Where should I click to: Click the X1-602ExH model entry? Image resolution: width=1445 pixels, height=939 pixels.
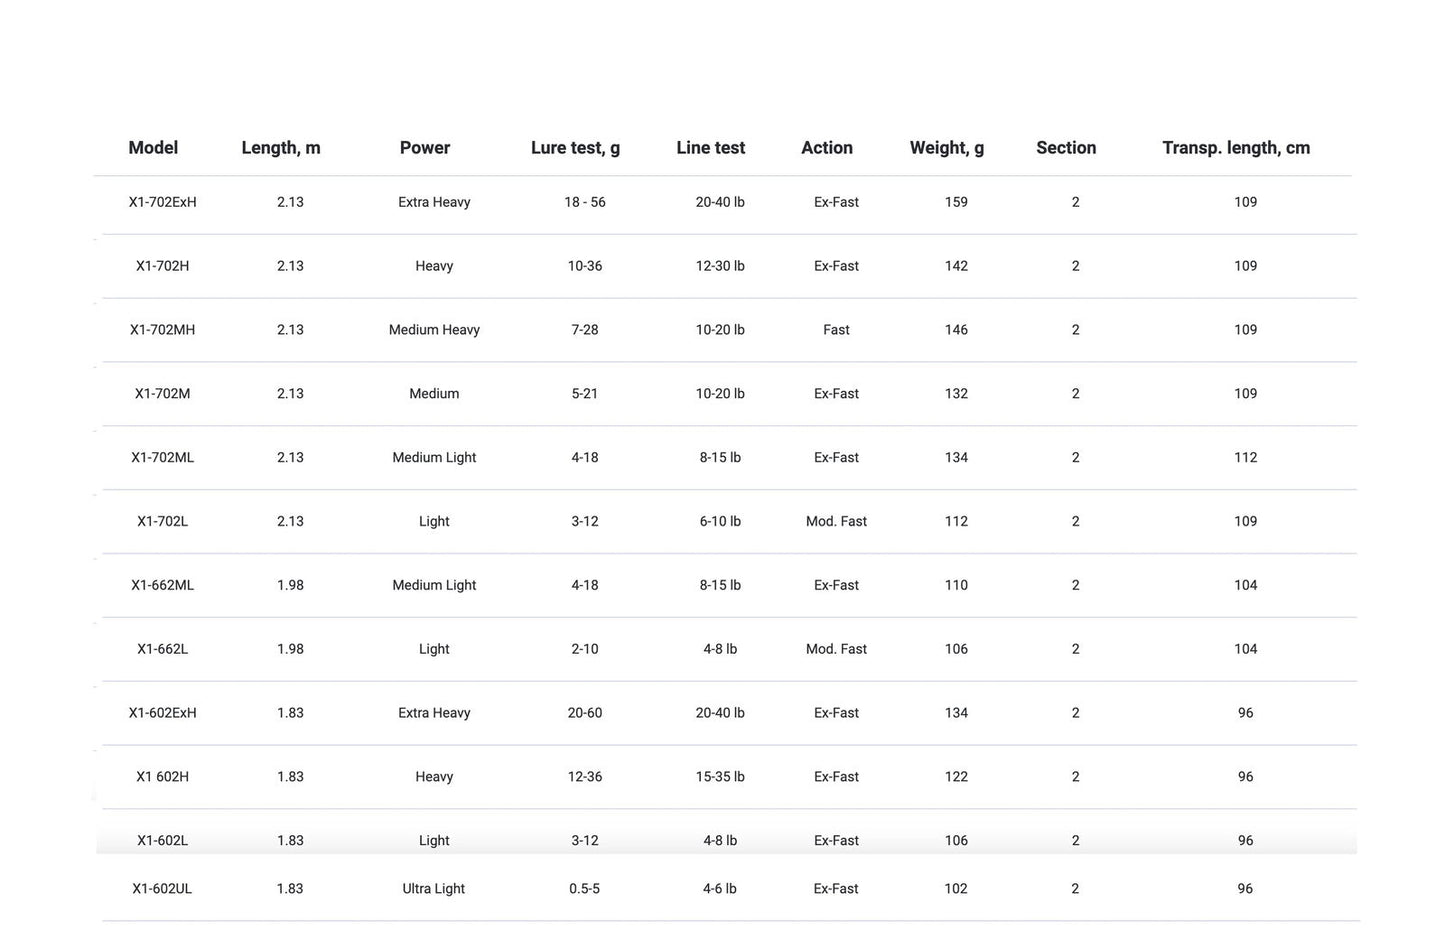tap(162, 713)
